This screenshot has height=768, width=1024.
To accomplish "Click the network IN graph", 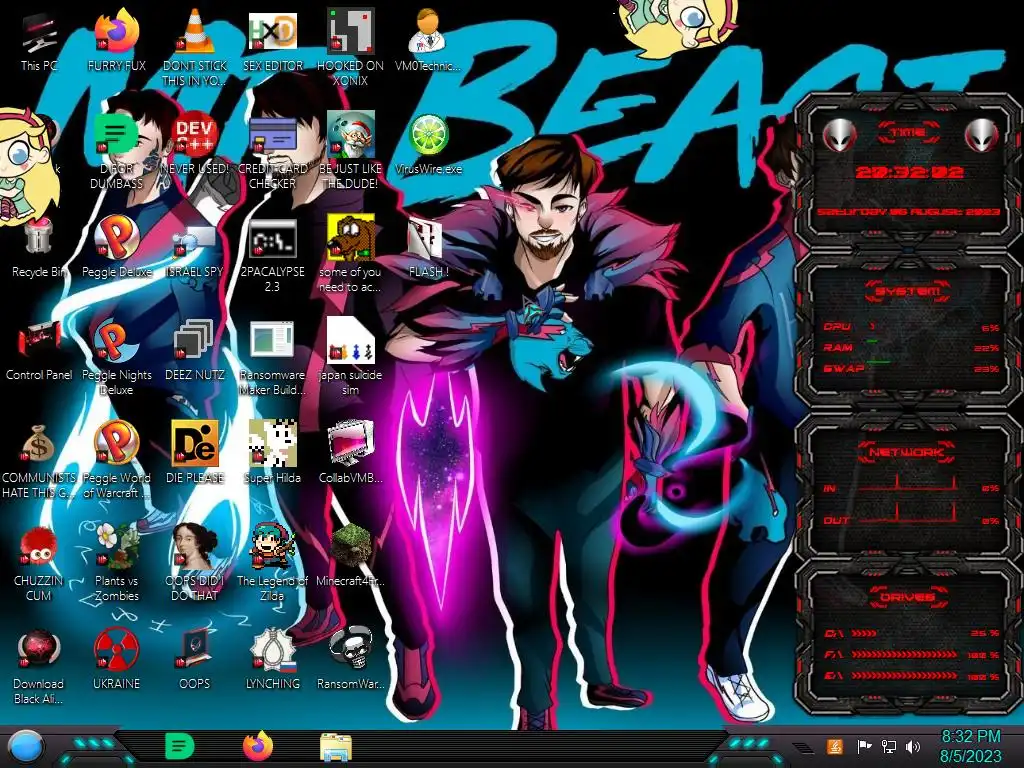I will 908,485.
